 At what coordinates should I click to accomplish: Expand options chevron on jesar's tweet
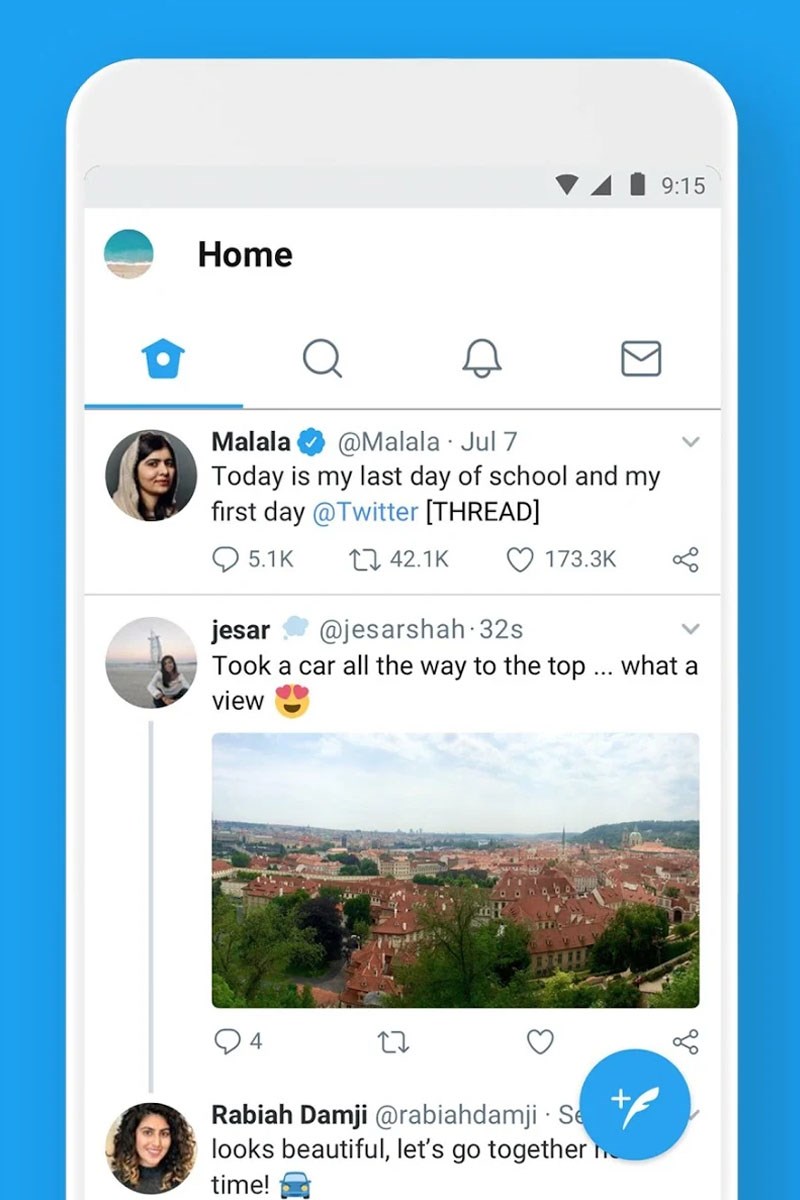[x=690, y=629]
